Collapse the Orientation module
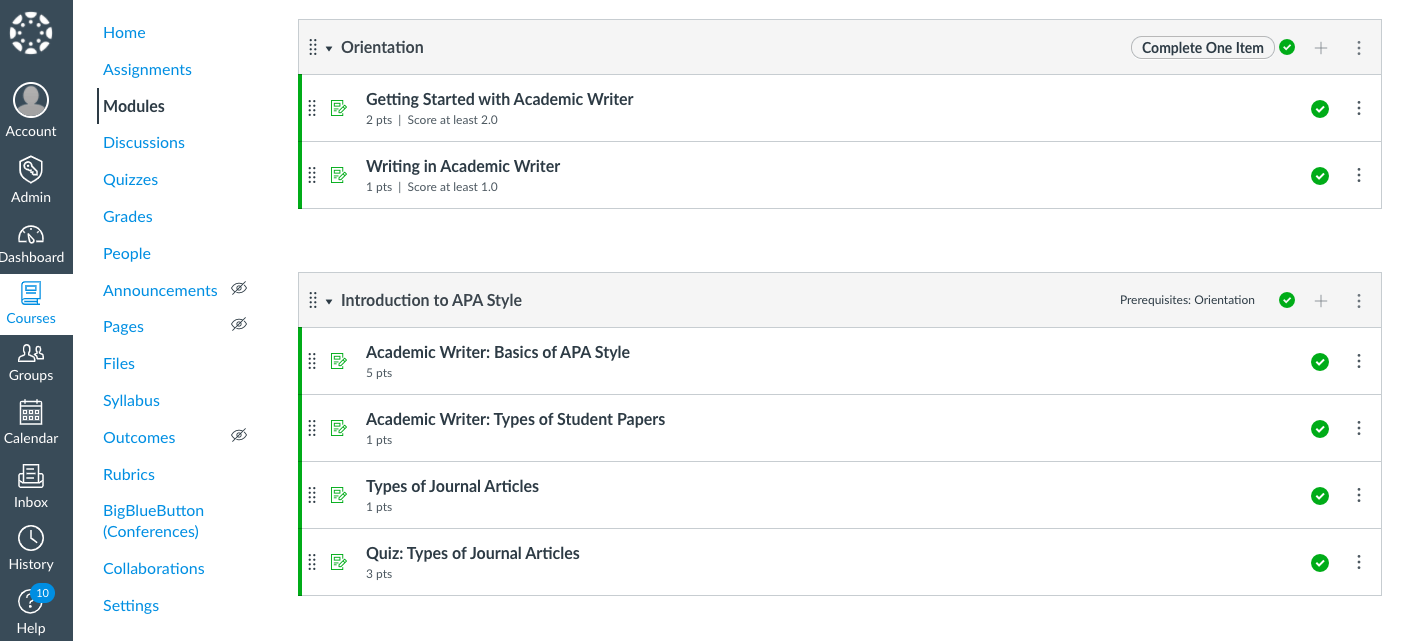This screenshot has height=641, width=1404. (x=328, y=48)
